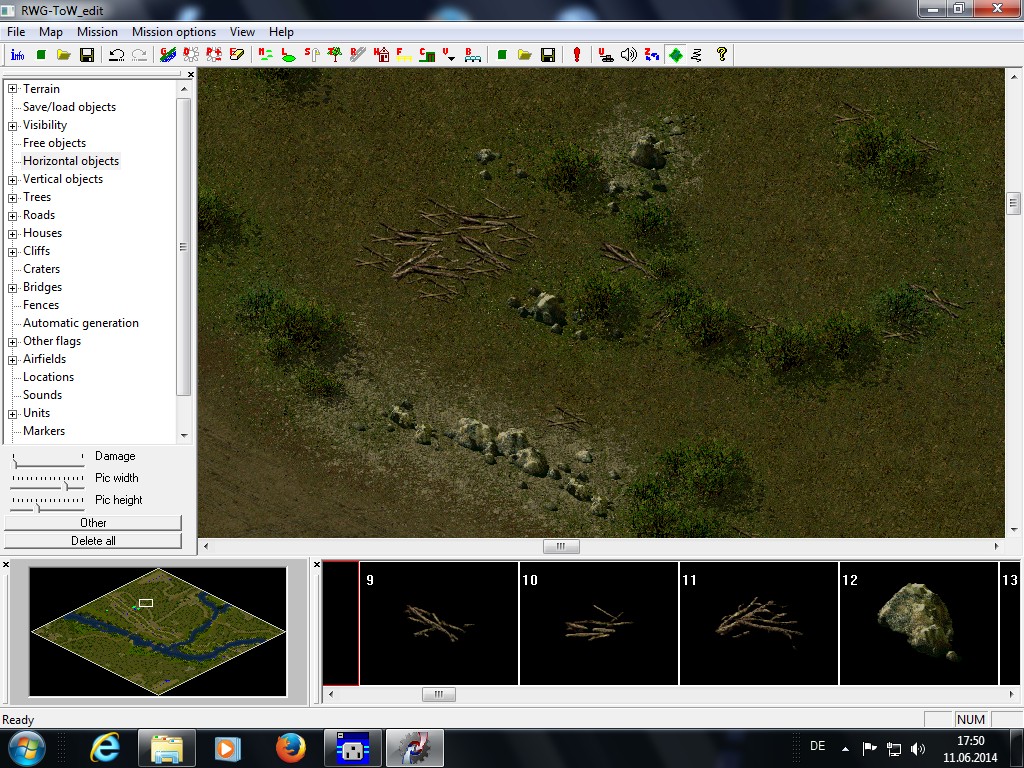Screen dimensions: 1024x768
Task: Open Windows Explorer from the taskbar
Action: tap(167, 748)
